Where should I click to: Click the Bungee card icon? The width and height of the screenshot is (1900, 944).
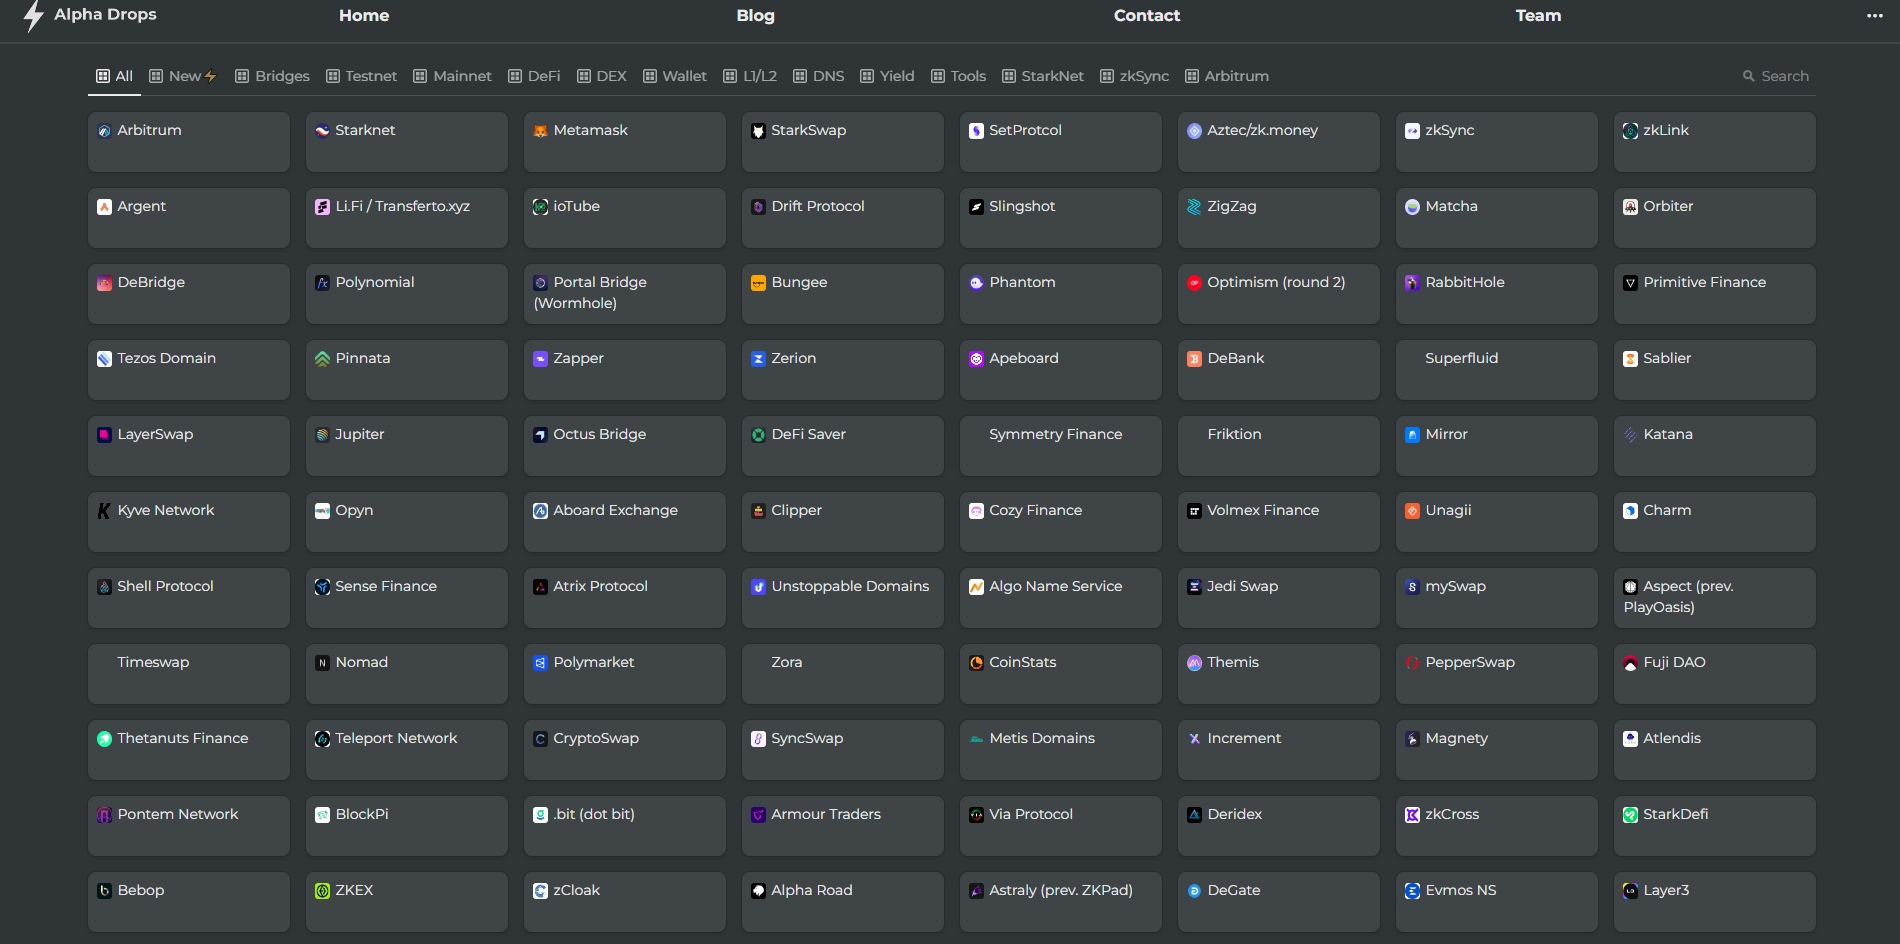[758, 283]
